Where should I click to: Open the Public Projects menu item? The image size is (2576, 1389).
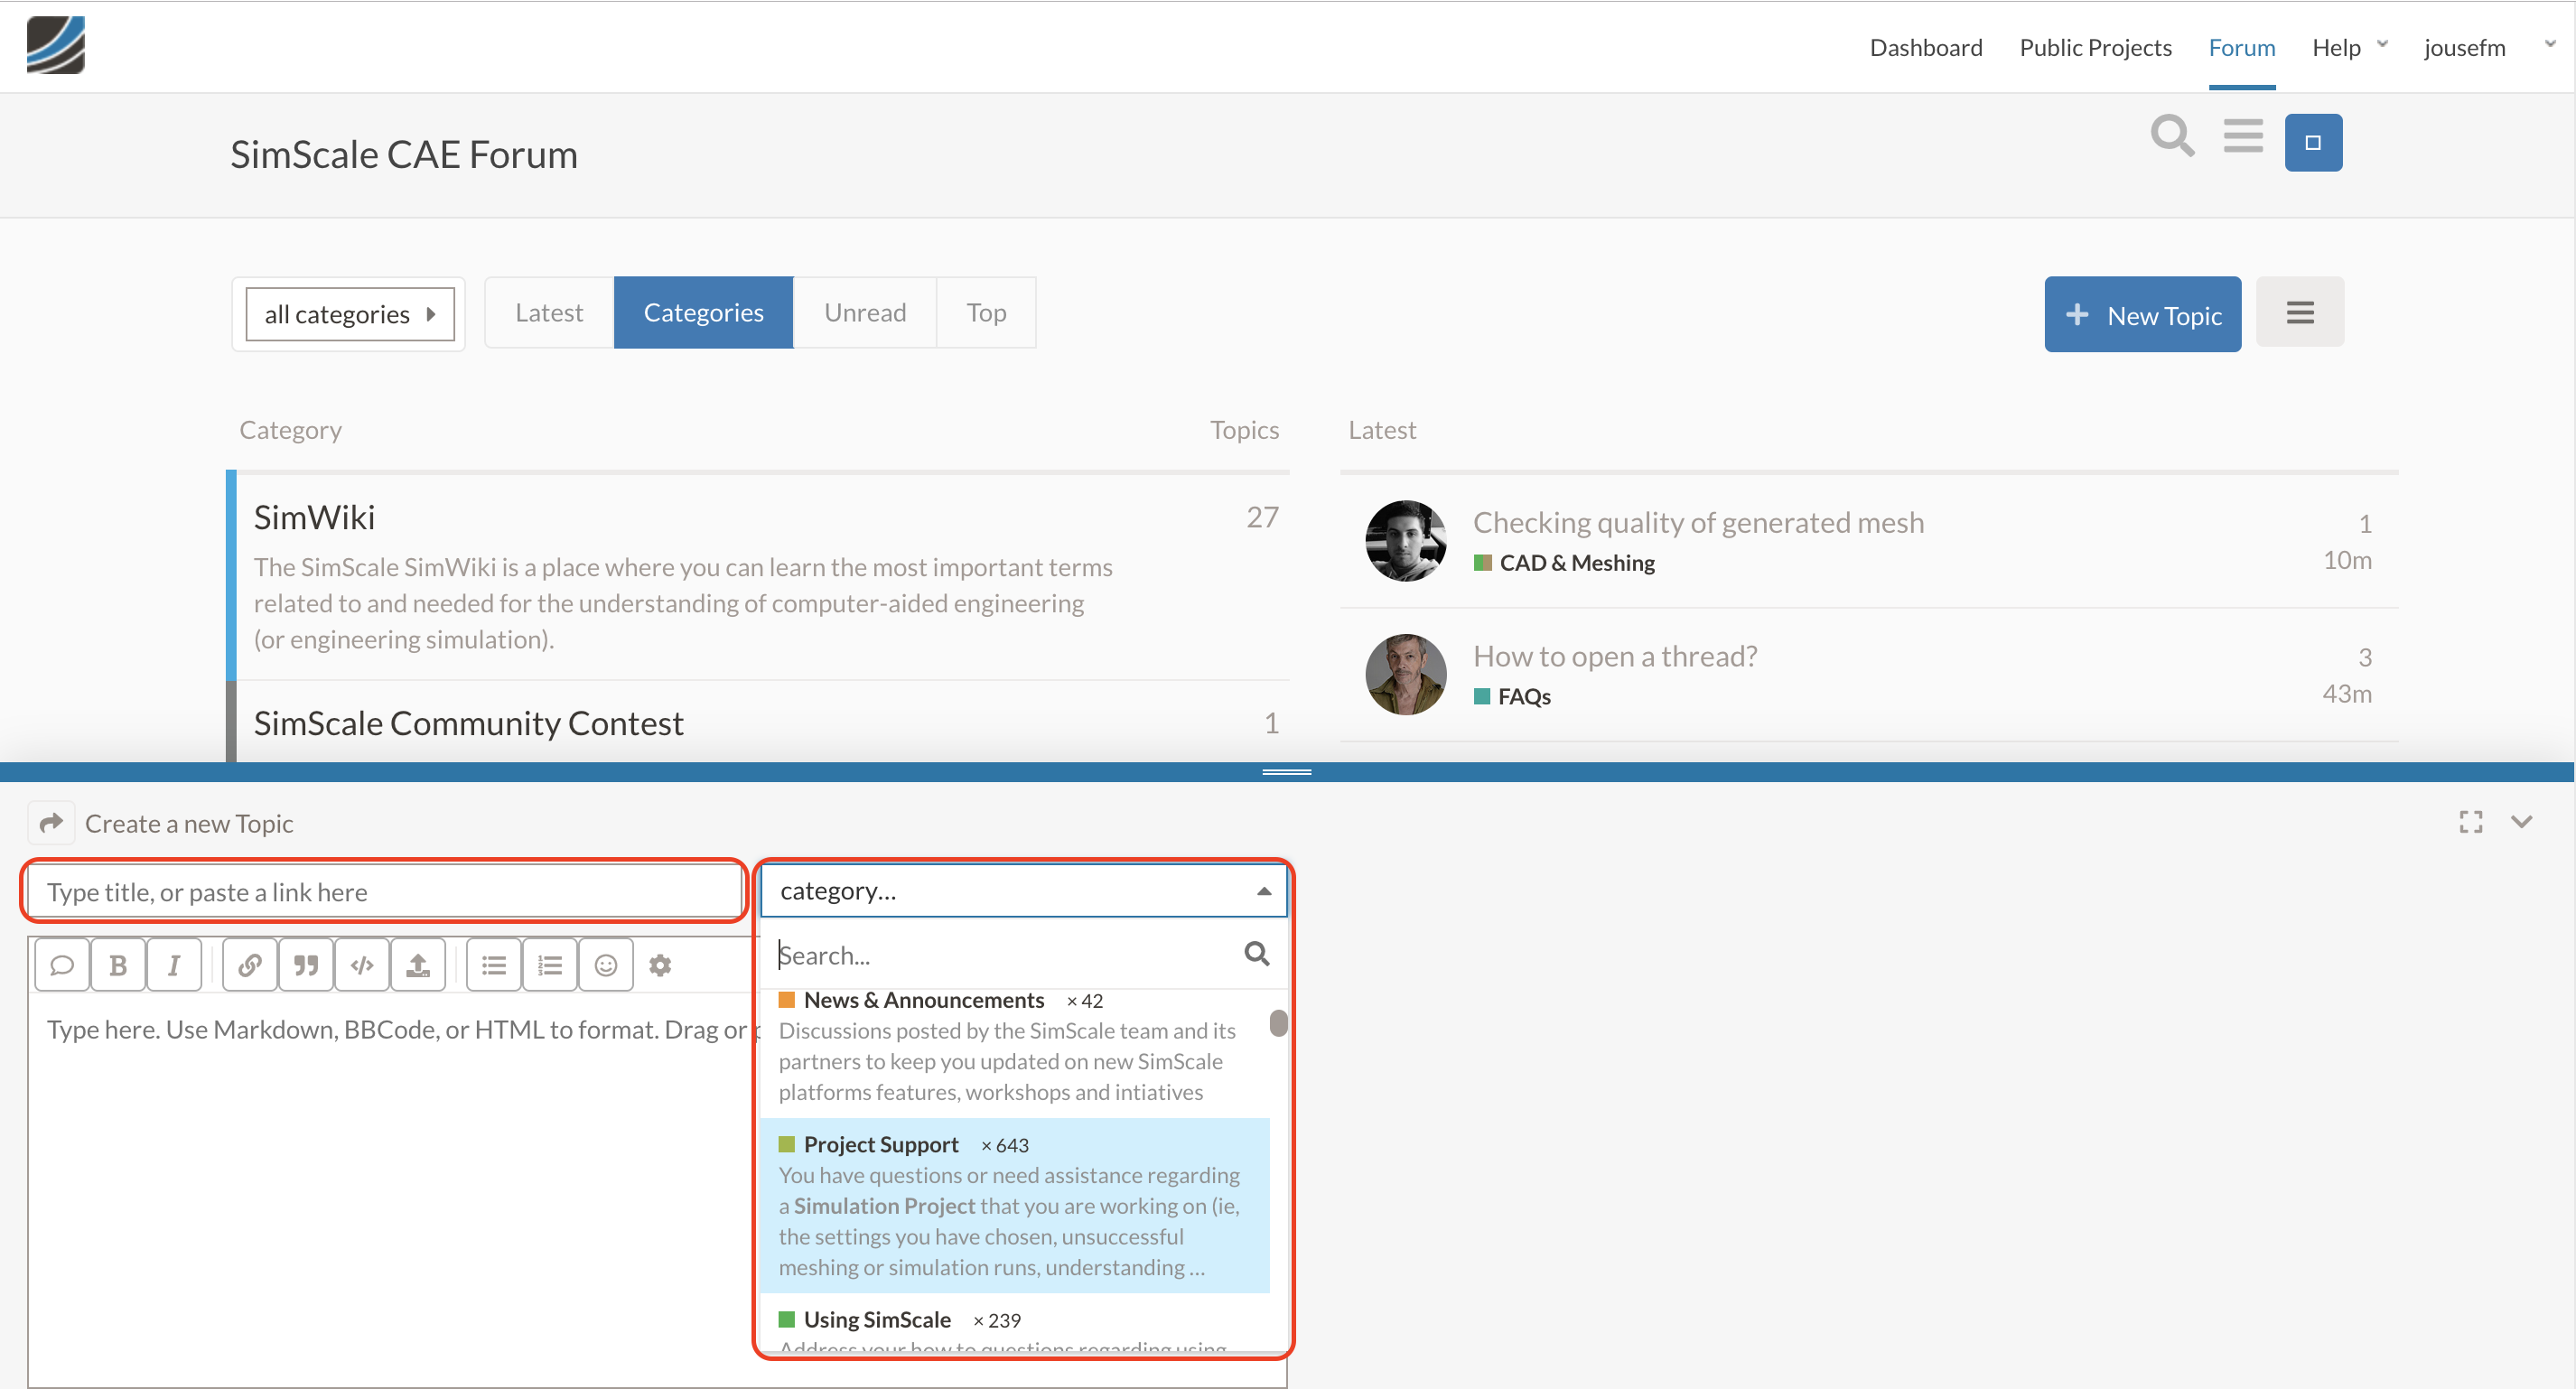click(x=2095, y=47)
